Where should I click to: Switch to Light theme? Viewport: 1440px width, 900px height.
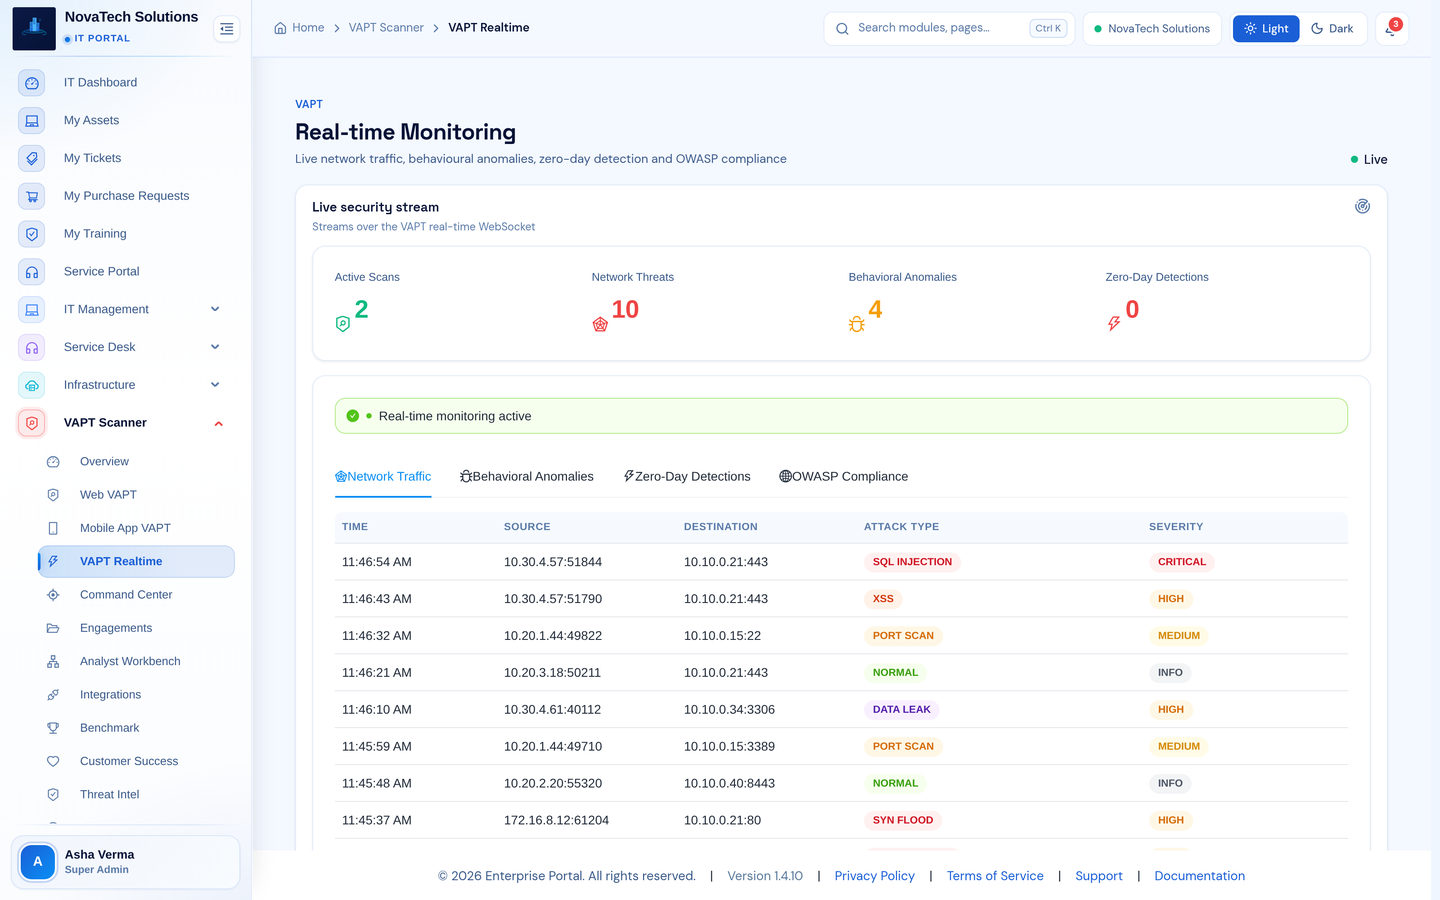[x=1266, y=29]
